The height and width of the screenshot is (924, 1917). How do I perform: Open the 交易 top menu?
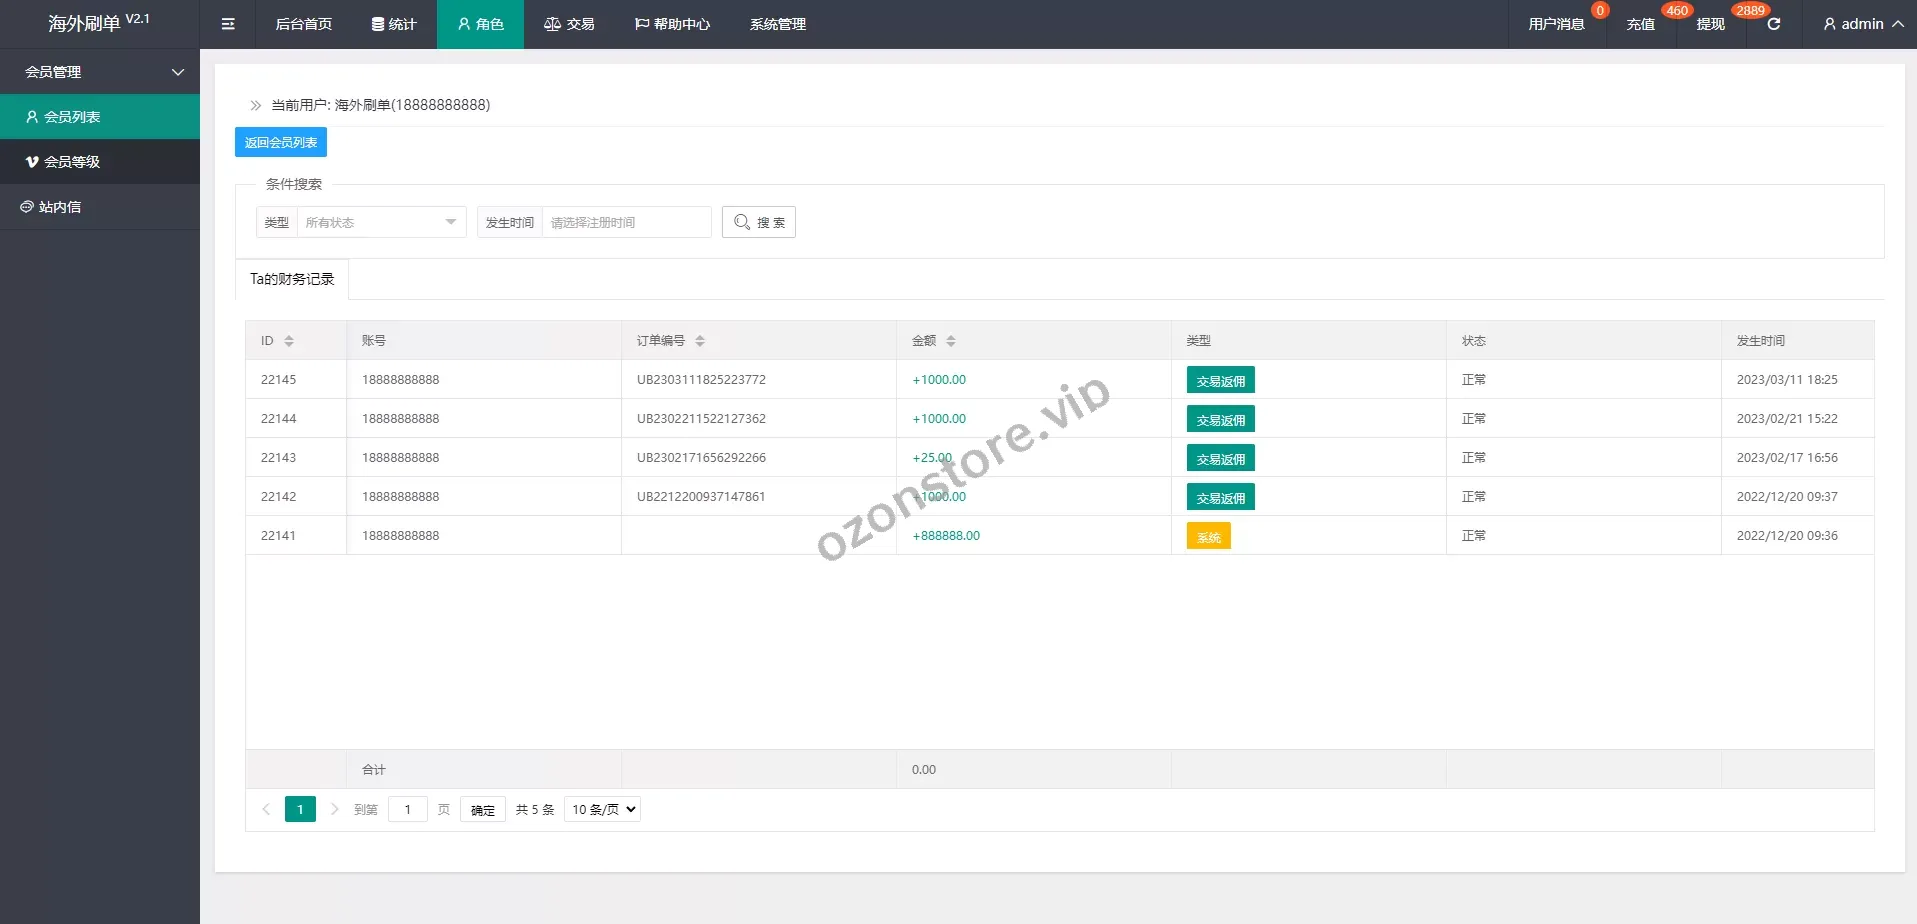coord(569,24)
